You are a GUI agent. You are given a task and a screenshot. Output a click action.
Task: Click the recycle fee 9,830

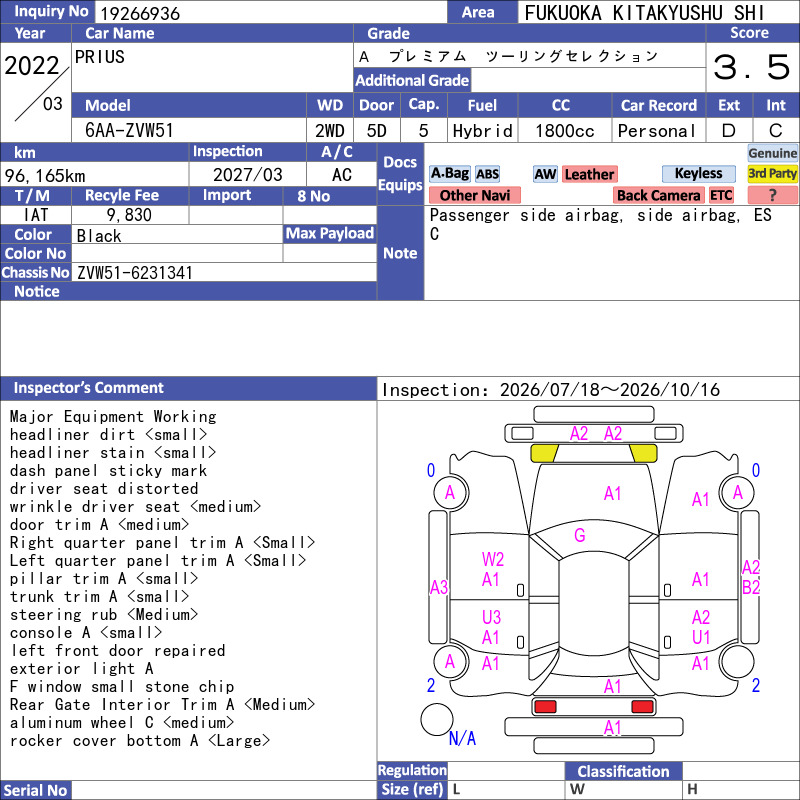tap(129, 215)
